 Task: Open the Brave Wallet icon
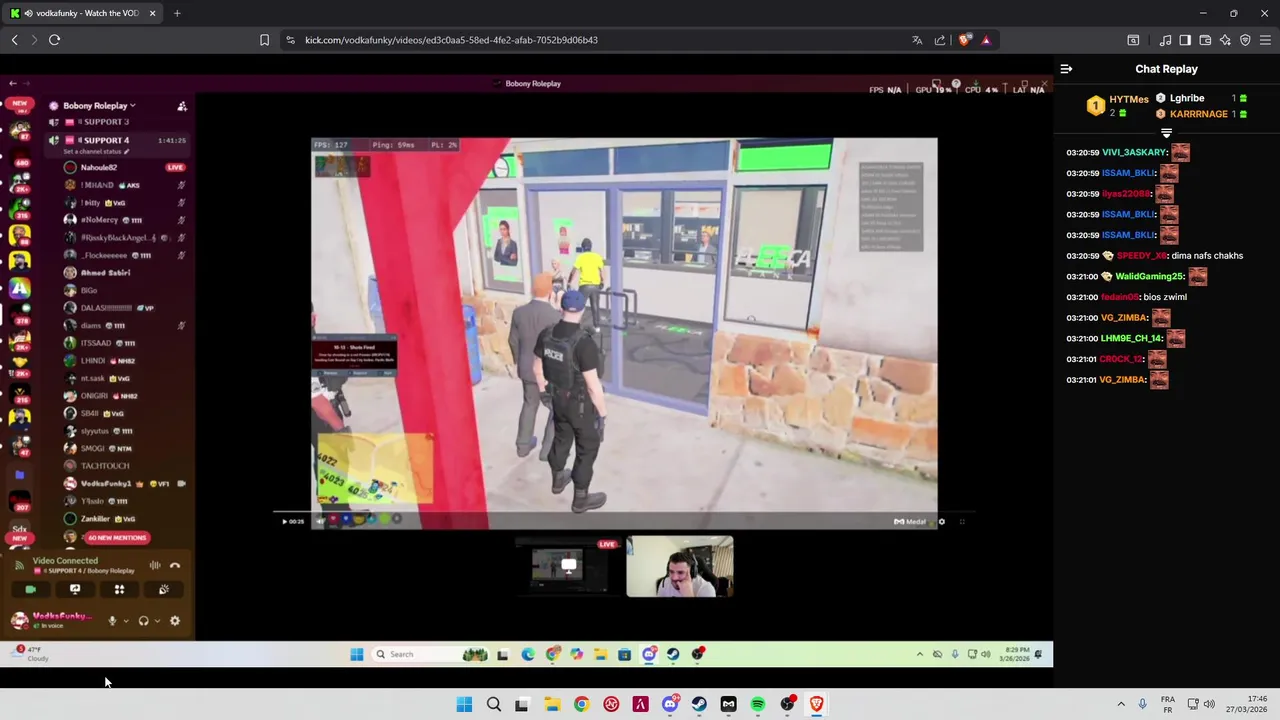(x=1205, y=40)
